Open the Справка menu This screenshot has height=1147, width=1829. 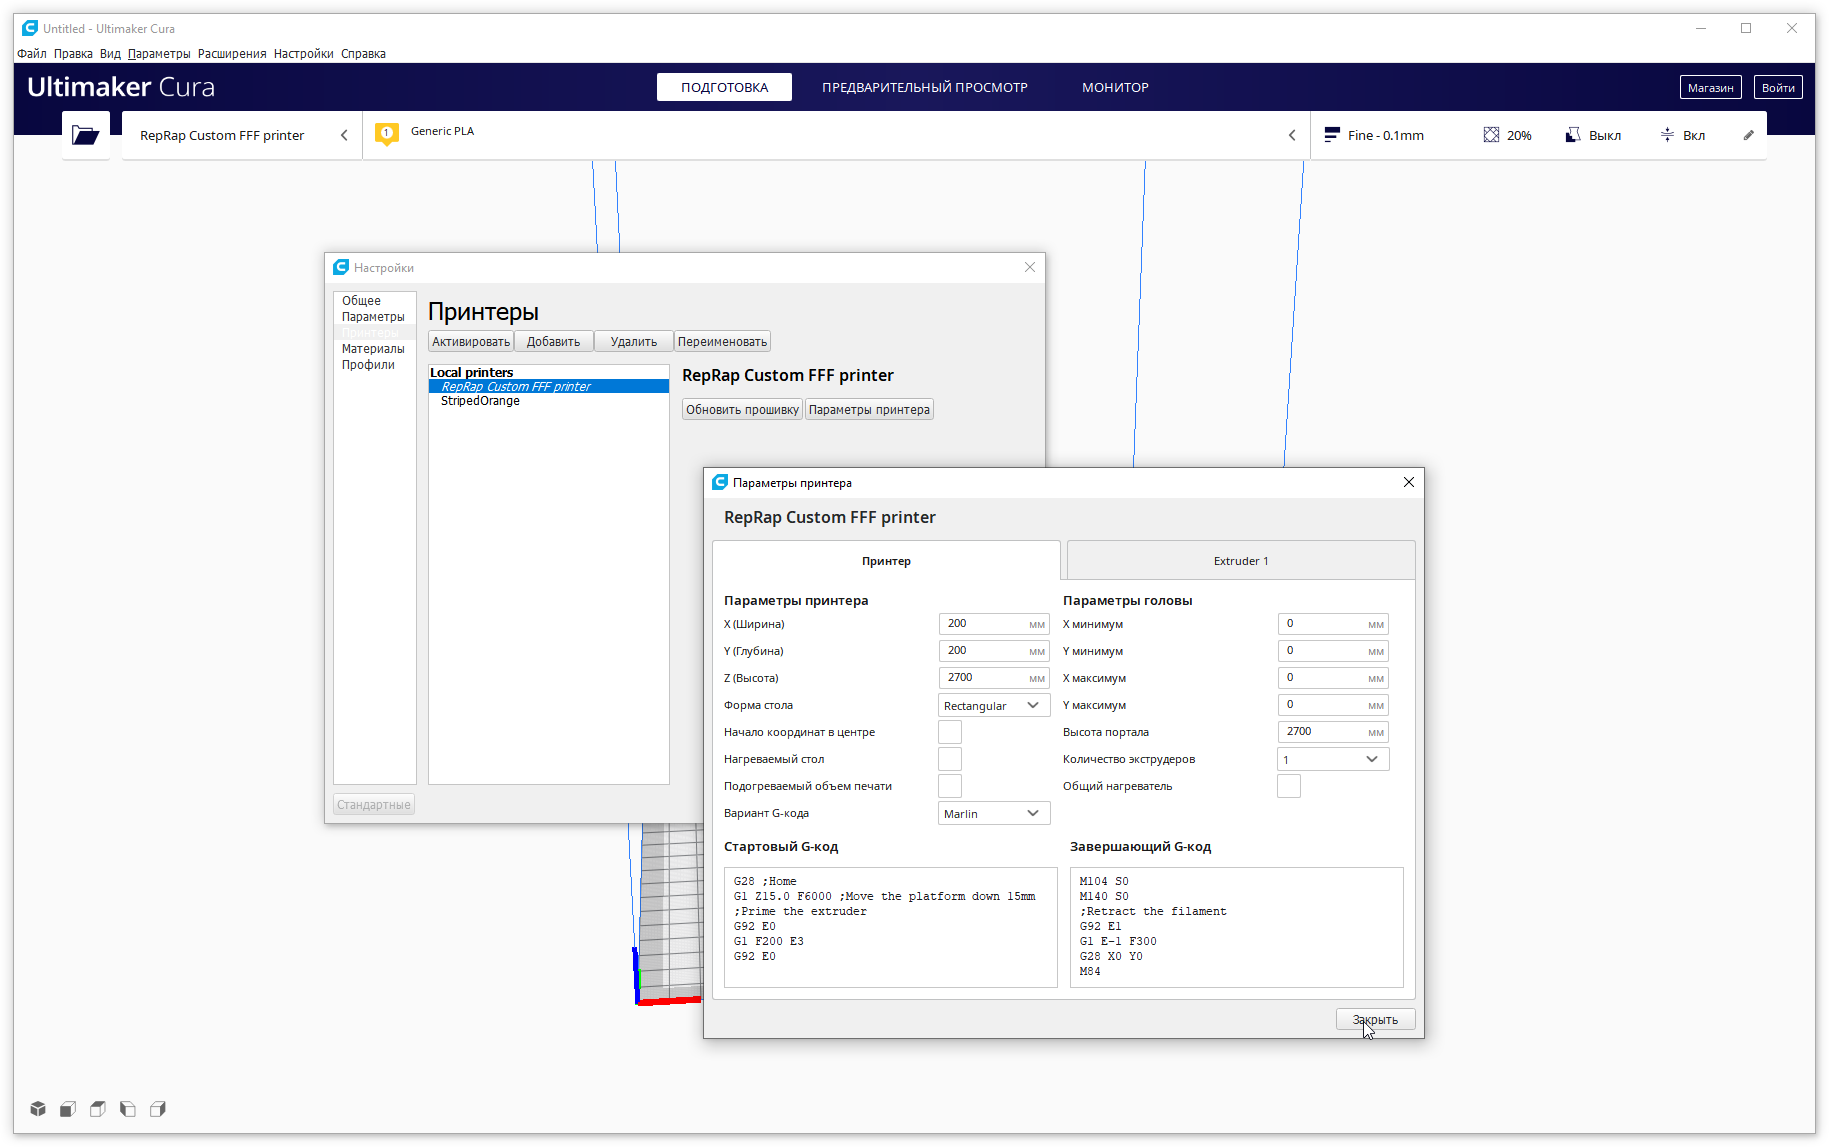click(363, 54)
